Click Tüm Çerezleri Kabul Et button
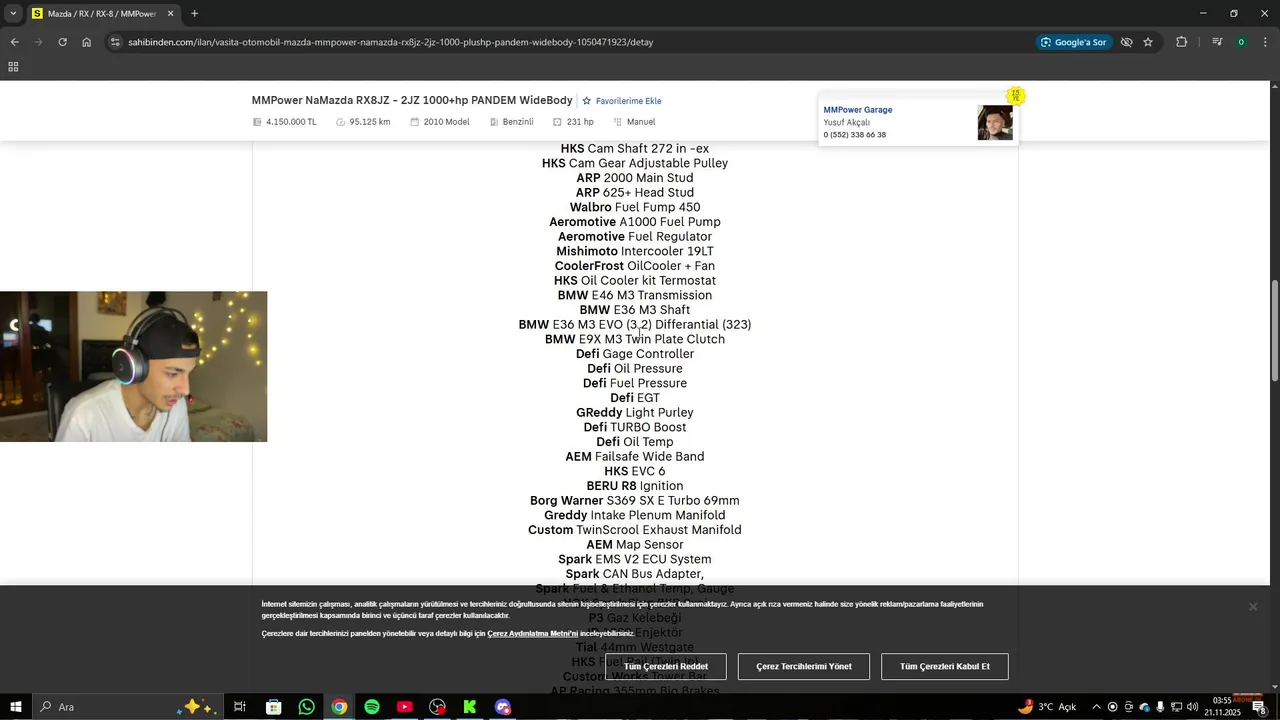 click(x=945, y=666)
